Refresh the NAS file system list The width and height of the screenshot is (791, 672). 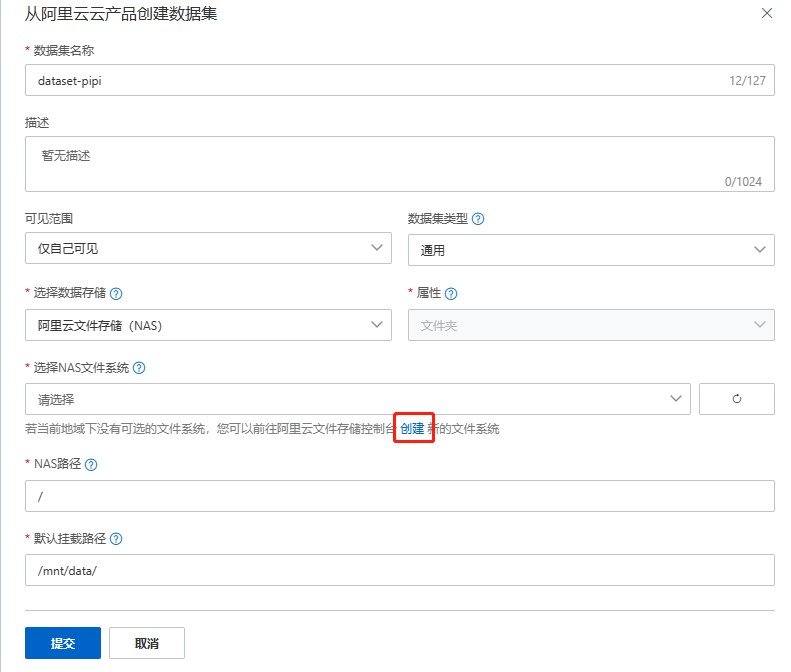click(736, 399)
